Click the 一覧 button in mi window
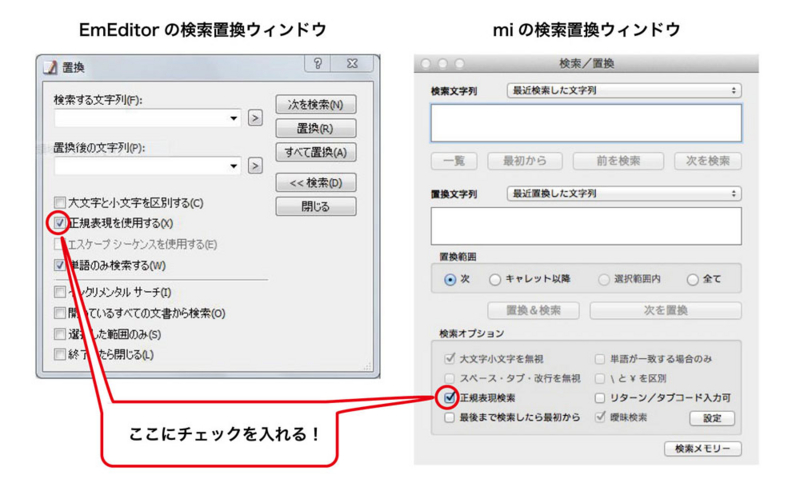The width and height of the screenshot is (800, 491). tap(454, 161)
